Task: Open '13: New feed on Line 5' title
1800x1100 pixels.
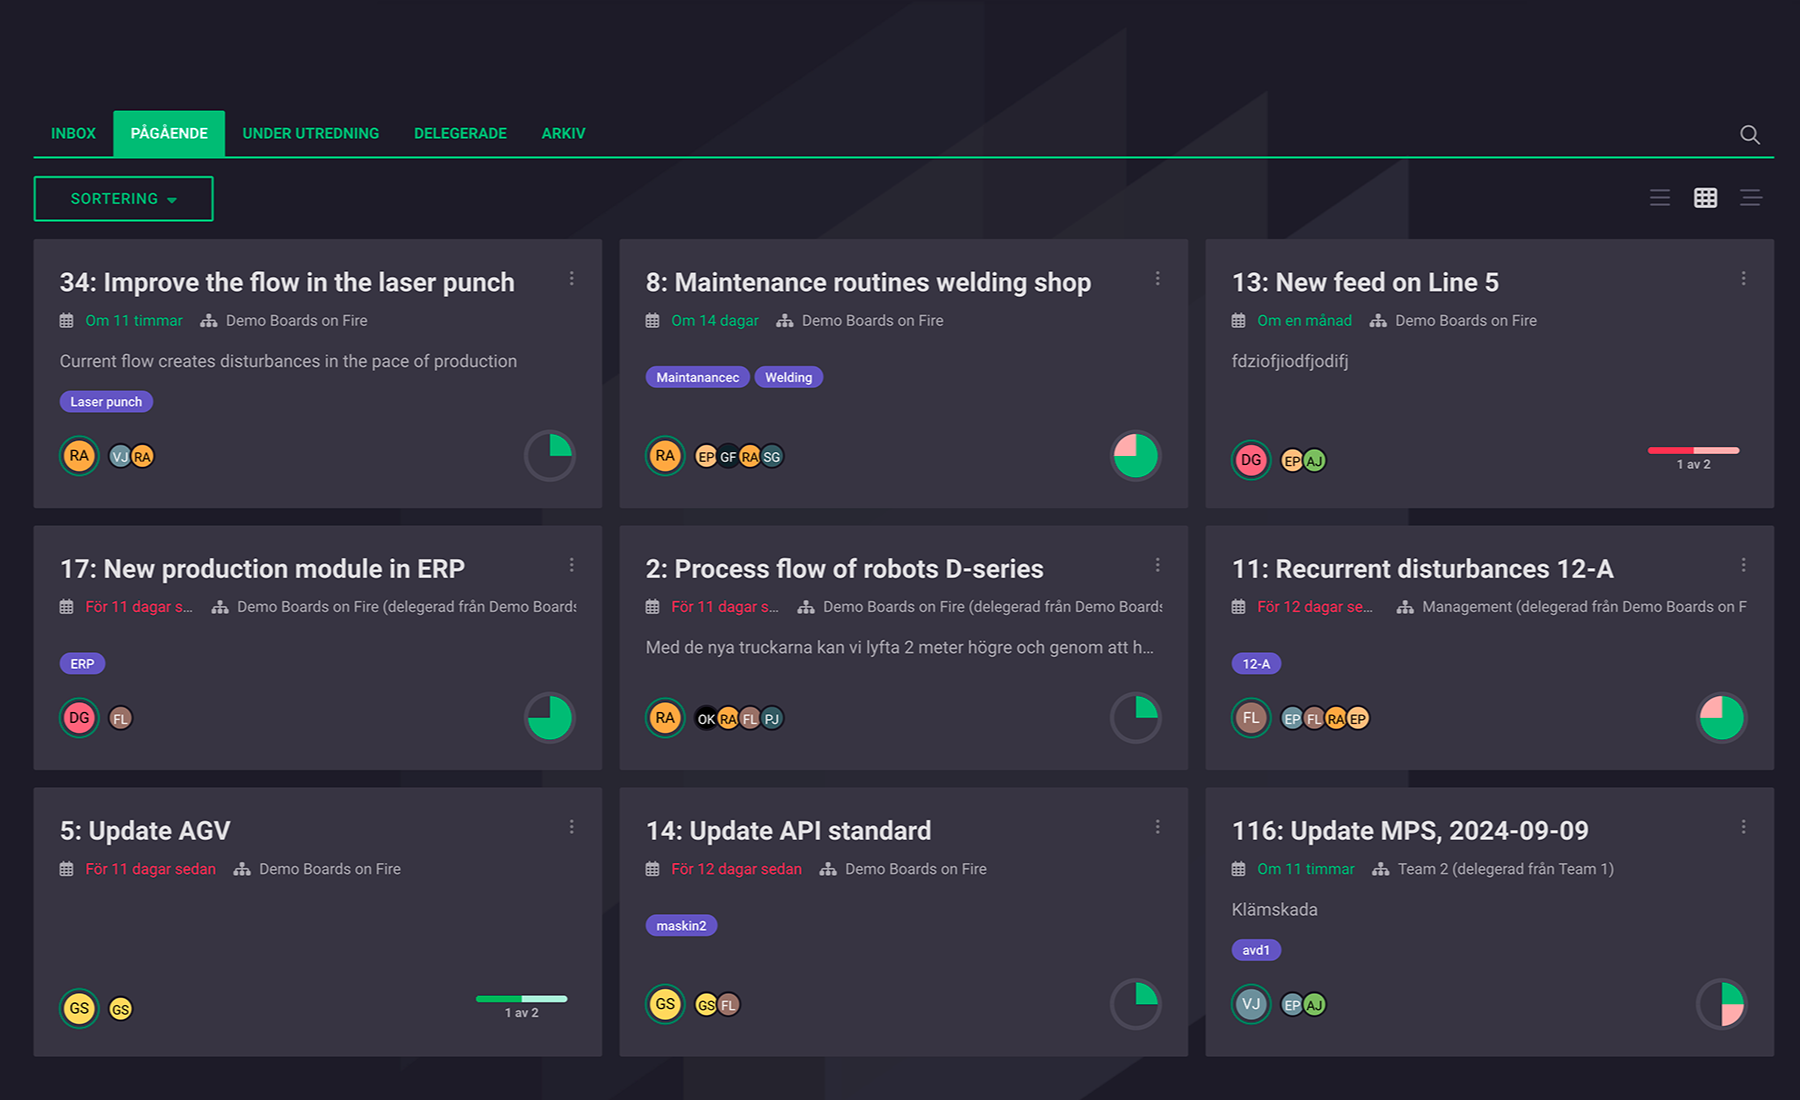Action: coord(1365,283)
